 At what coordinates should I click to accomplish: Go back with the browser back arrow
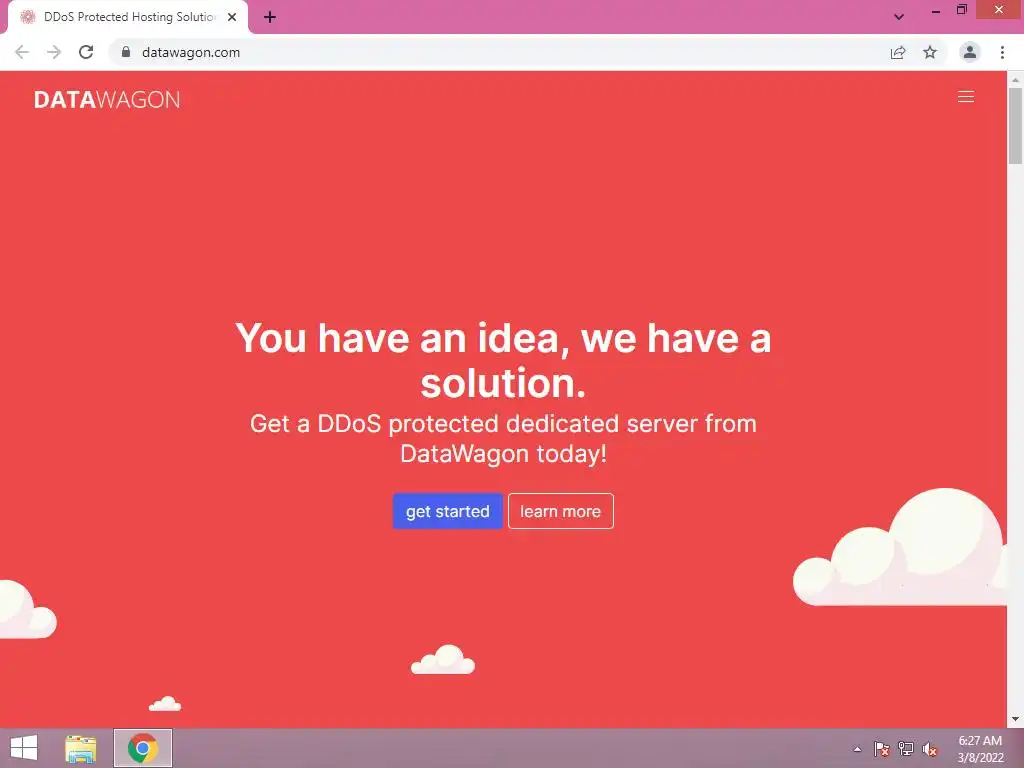point(22,52)
